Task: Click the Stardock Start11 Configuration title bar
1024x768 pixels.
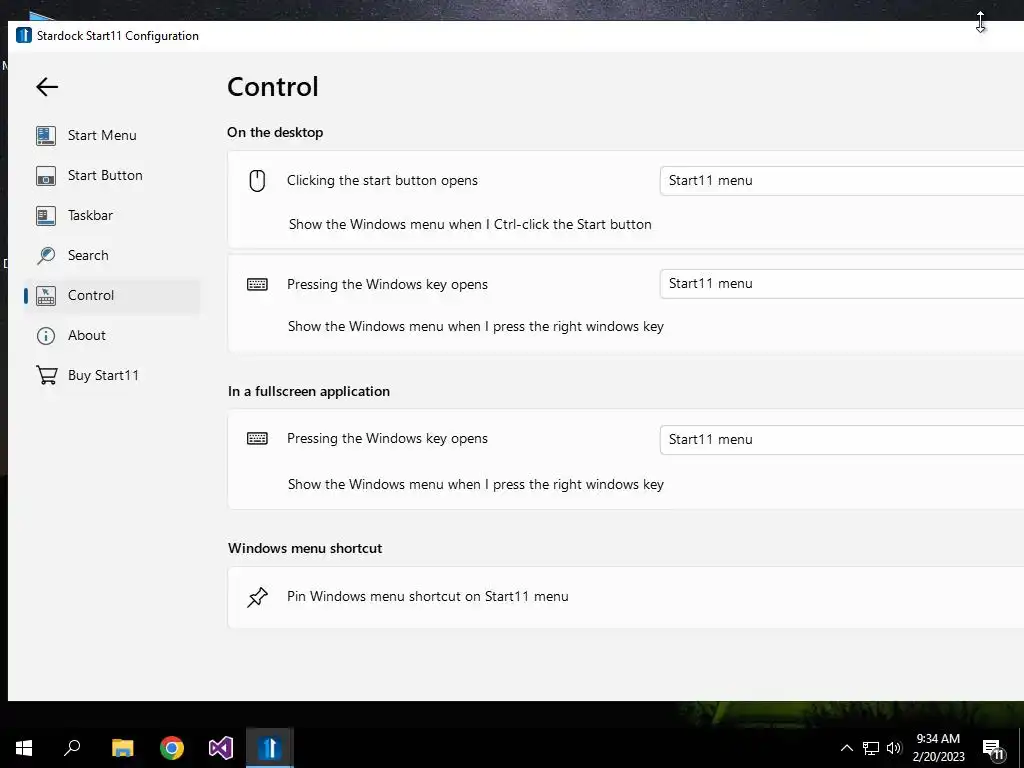Action: (516, 36)
